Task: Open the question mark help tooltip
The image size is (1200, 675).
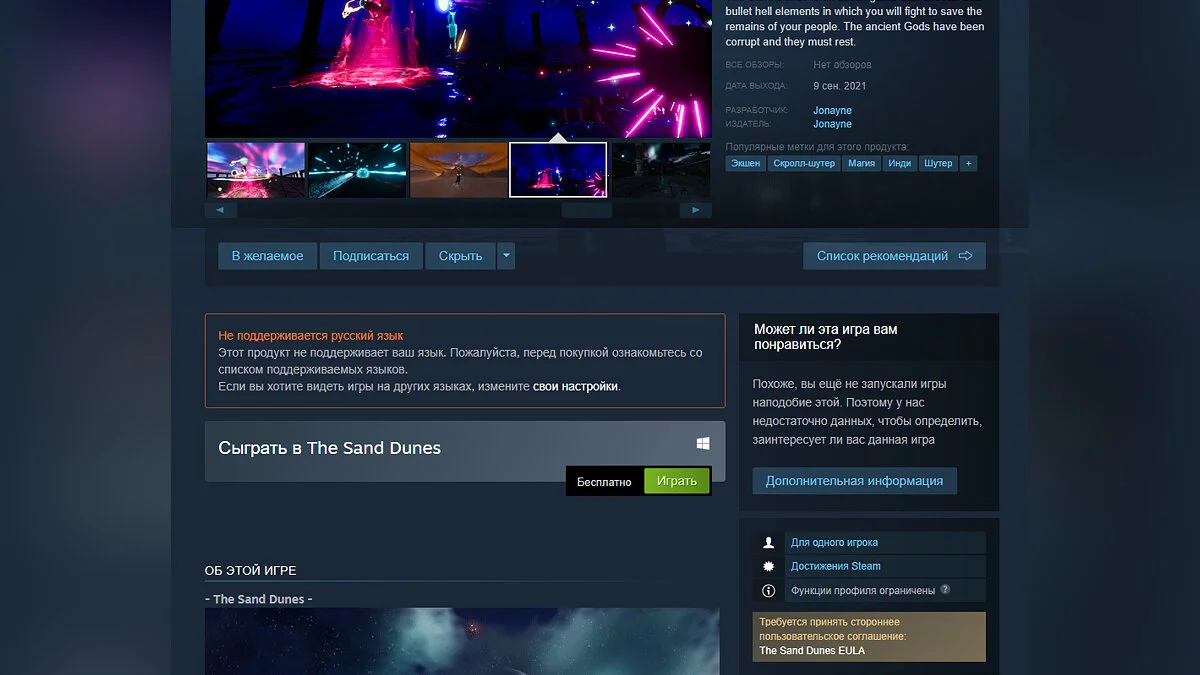Action: tap(945, 589)
